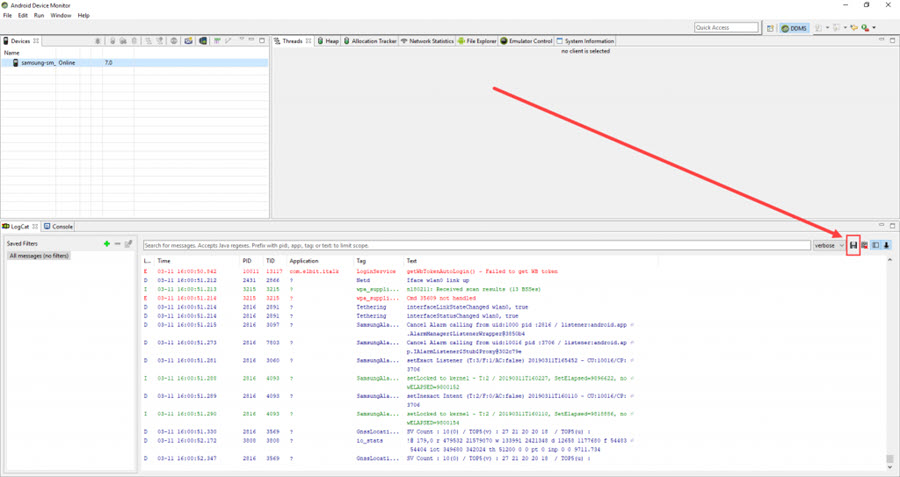The width and height of the screenshot is (900, 477).
Task: Select the LogCat tab
Action: click(x=20, y=226)
